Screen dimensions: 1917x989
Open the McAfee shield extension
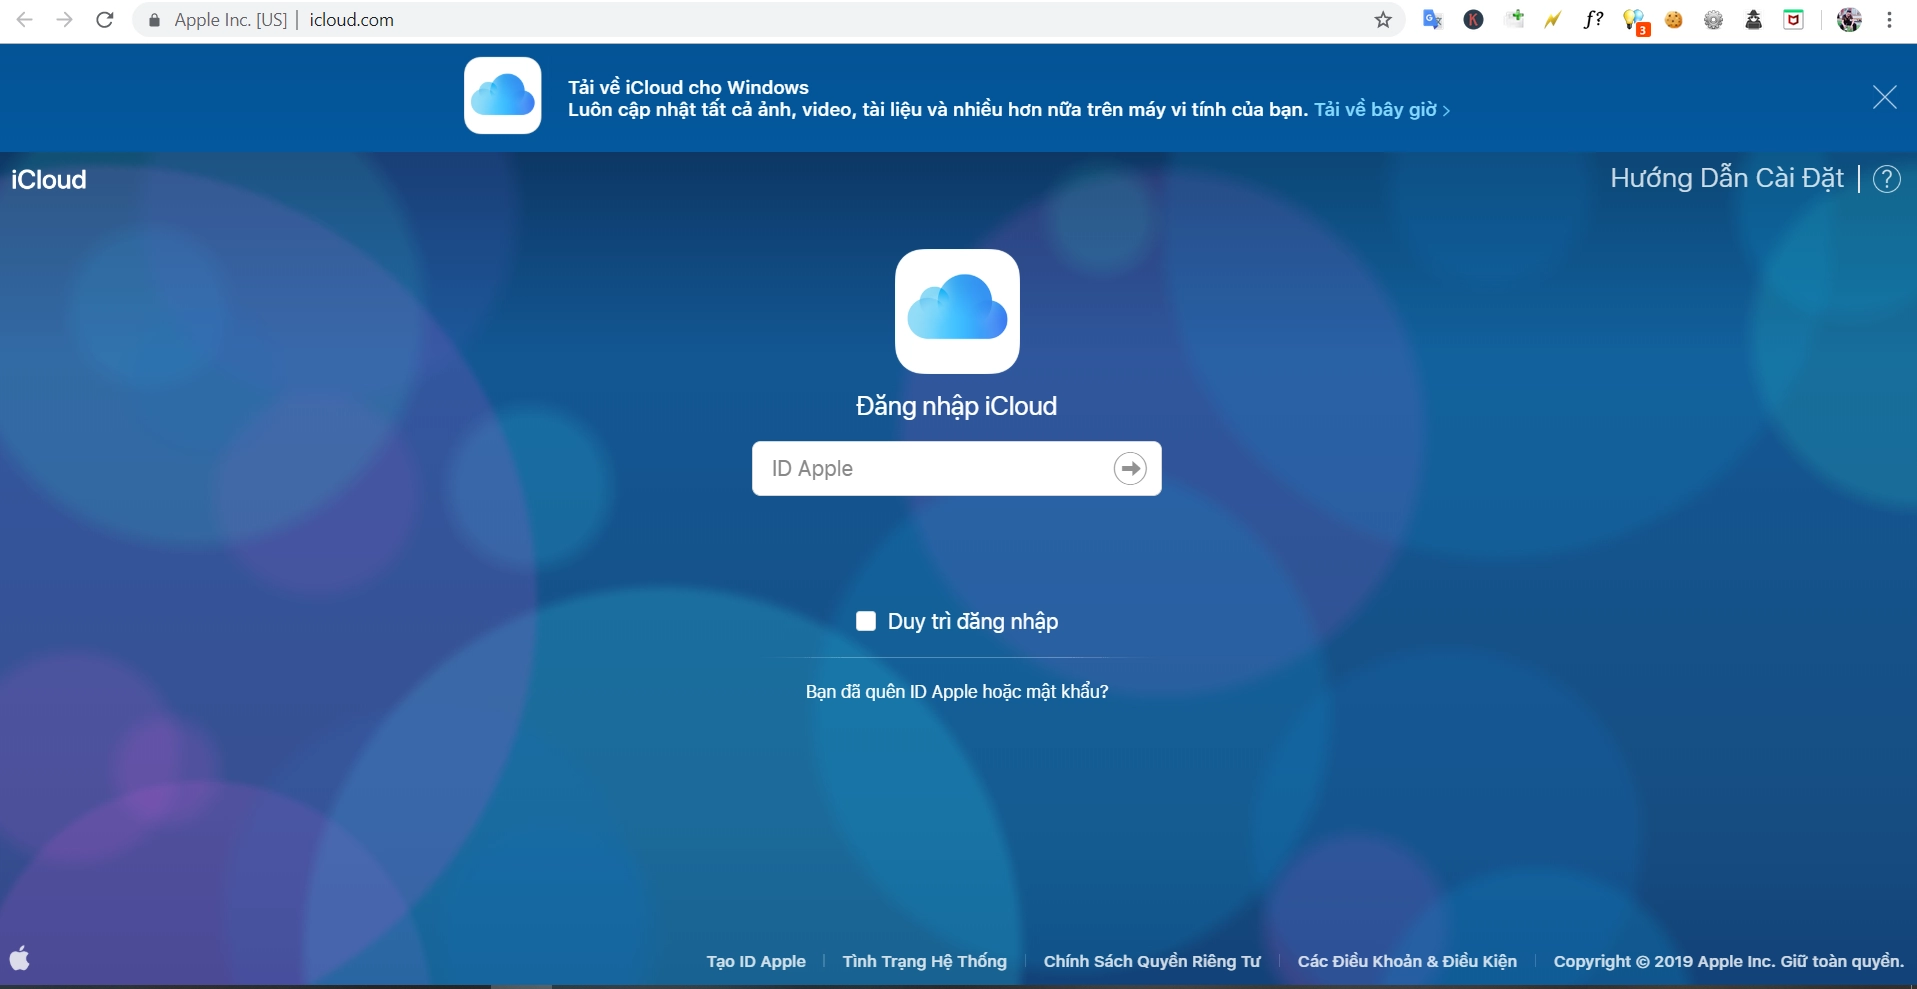click(1794, 20)
